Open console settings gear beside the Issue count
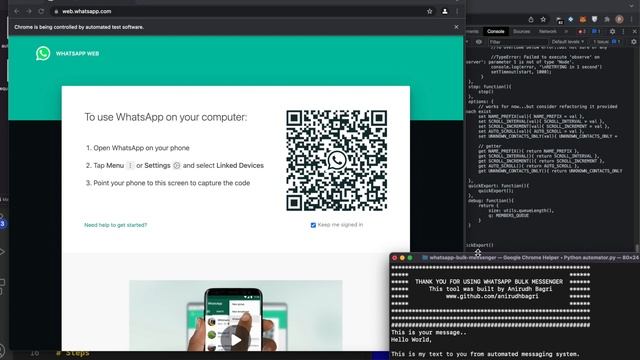Viewport: 640px width, 360px height. pos(634,42)
